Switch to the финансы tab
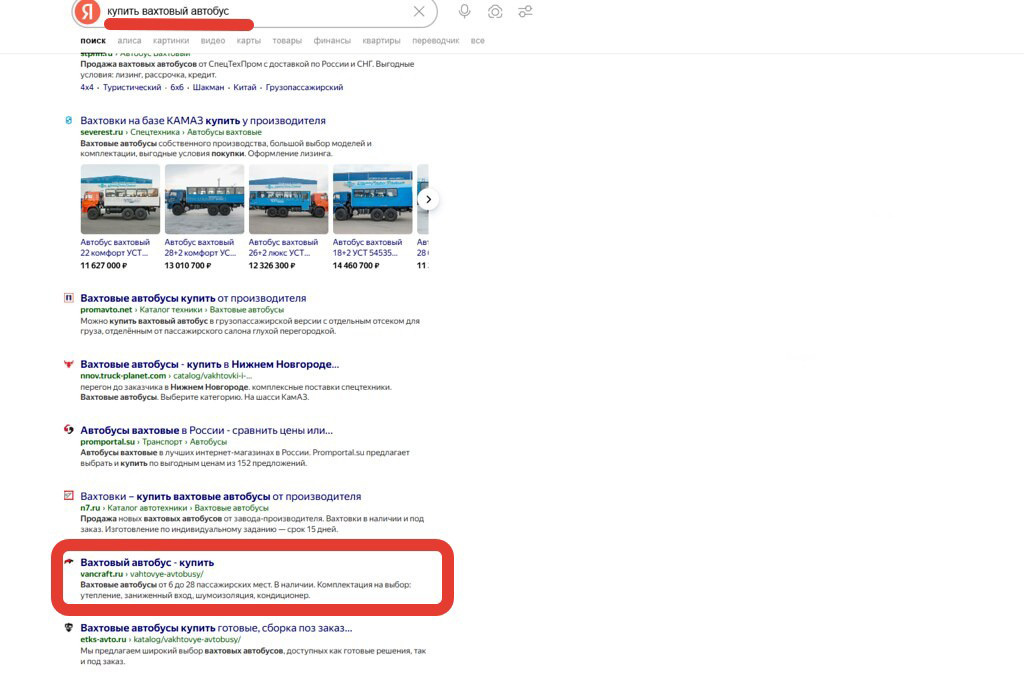1024x682 pixels. click(332, 41)
